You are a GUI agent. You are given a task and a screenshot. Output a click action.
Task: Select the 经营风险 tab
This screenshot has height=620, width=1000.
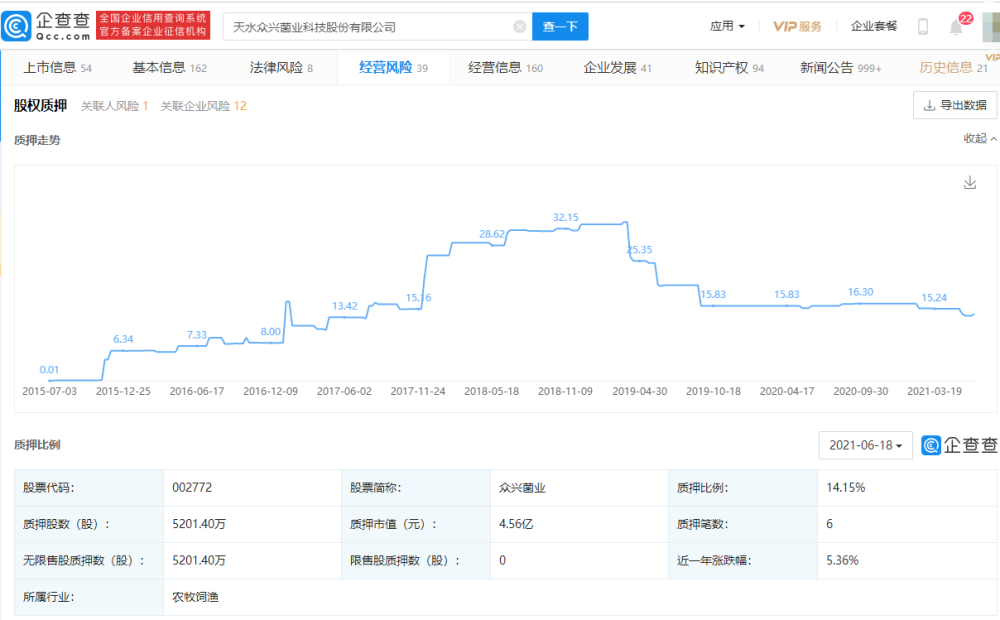pos(393,68)
